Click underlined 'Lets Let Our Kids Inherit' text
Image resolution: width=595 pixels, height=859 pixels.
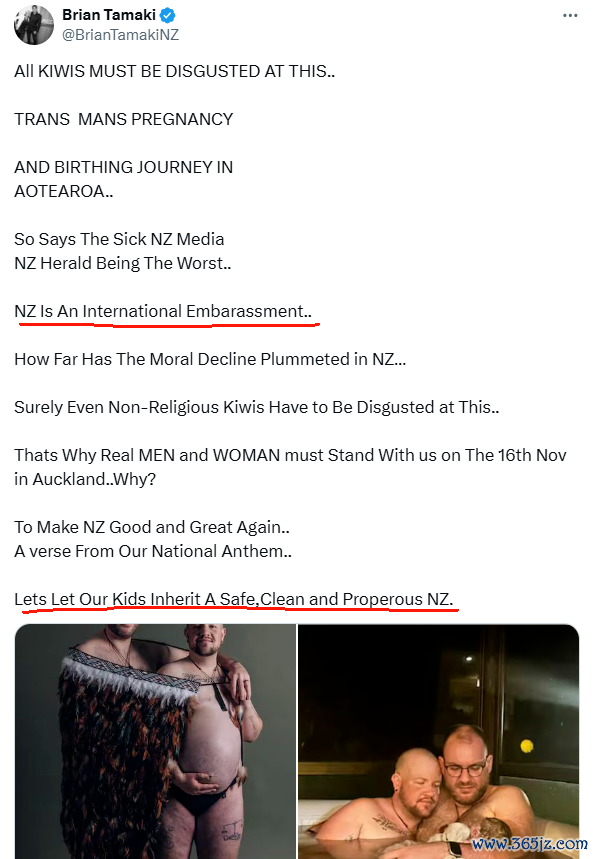coord(234,599)
